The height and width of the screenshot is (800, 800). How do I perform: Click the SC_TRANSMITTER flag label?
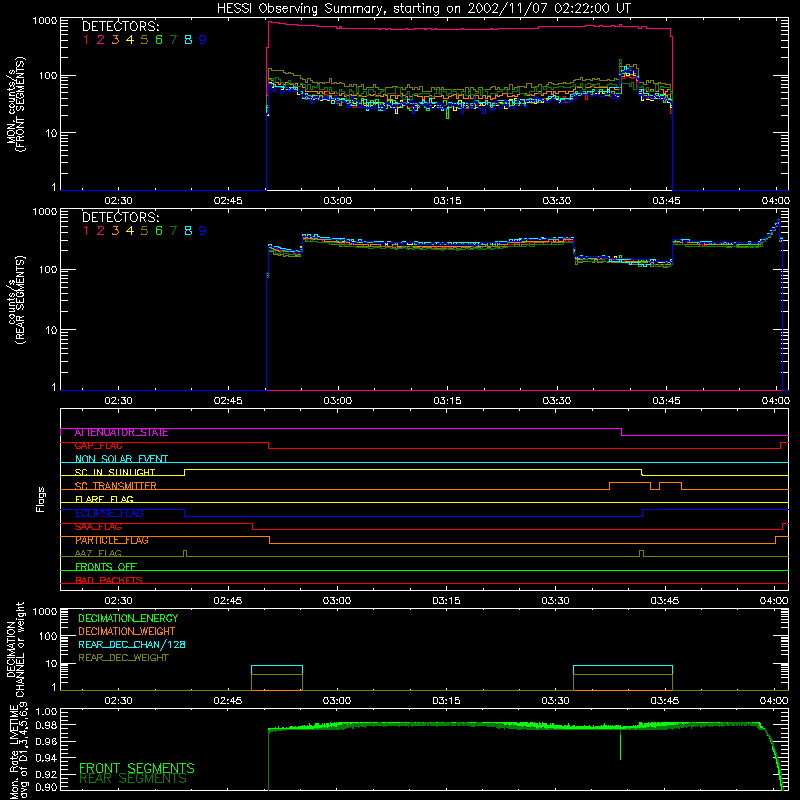pyautogui.click(x=116, y=486)
